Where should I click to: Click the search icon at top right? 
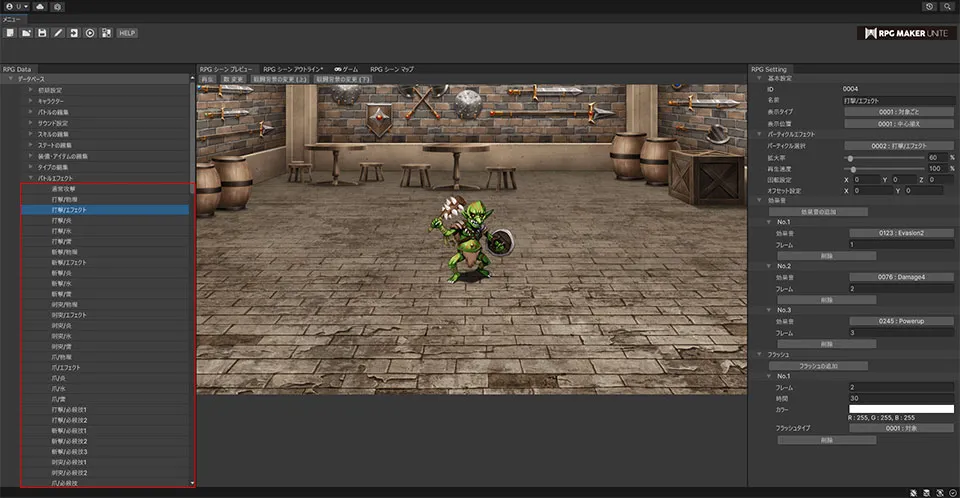pos(948,6)
